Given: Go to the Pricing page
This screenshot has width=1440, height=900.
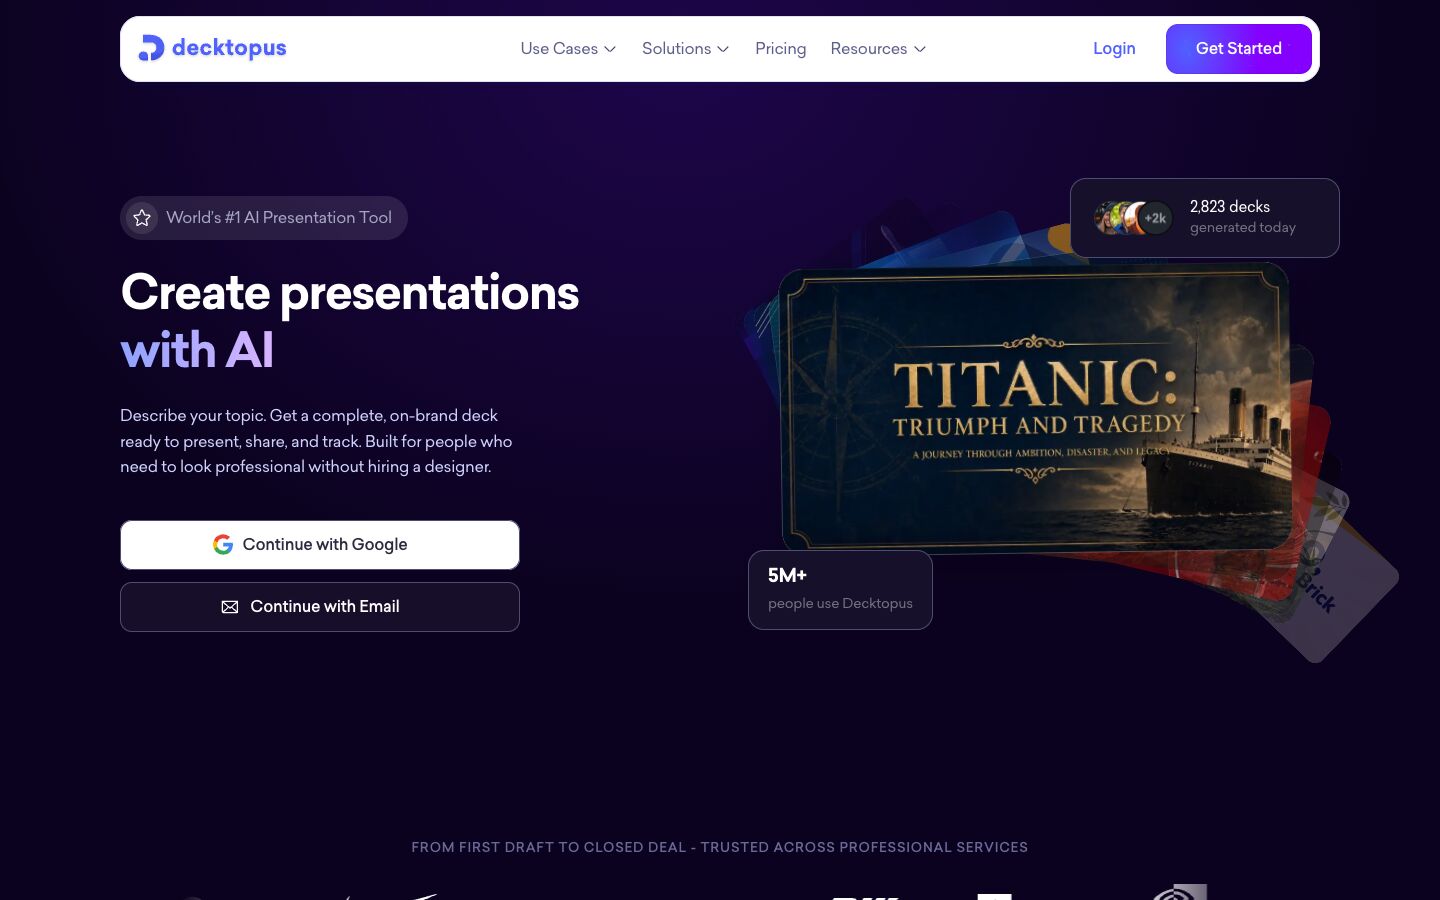Looking at the screenshot, I should [781, 48].
